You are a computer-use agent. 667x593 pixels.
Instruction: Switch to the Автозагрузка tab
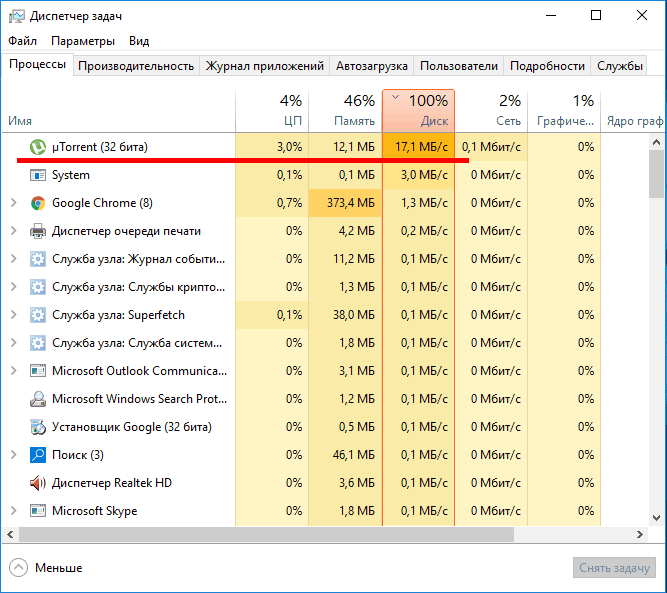click(372, 66)
